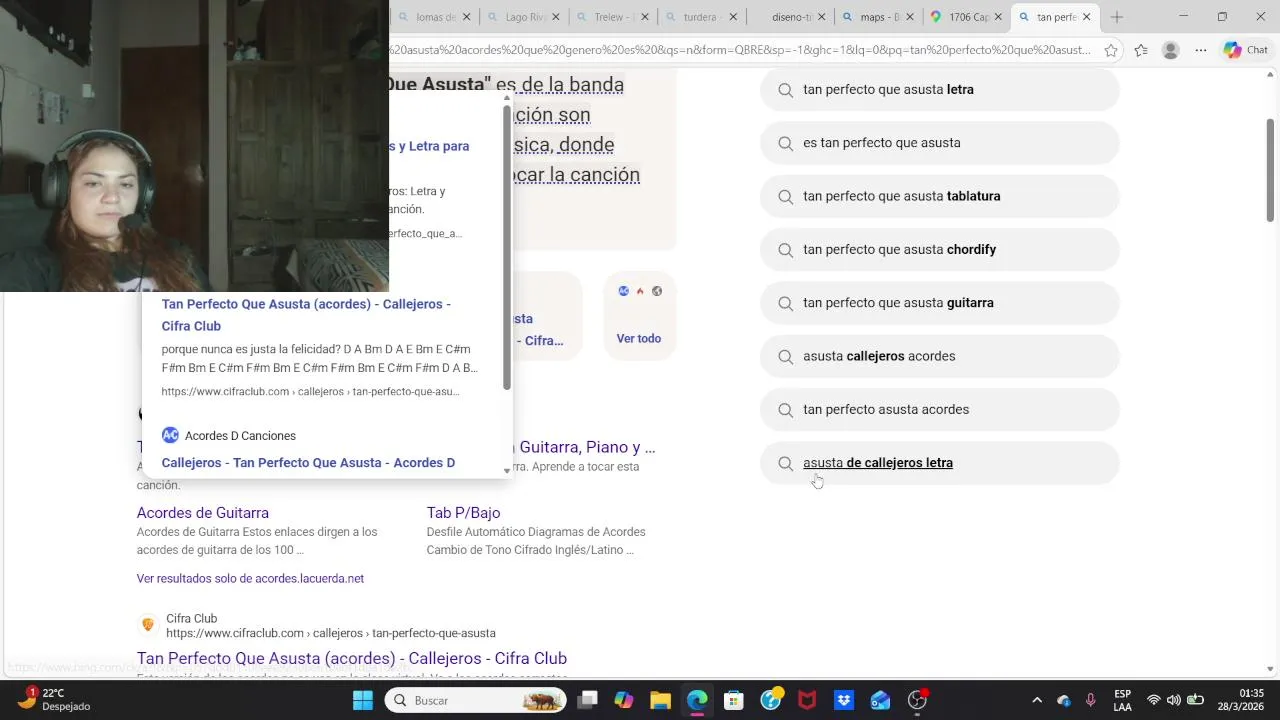Open OneDrive cloud tray icon
The image size is (1280, 720).
(1064, 700)
